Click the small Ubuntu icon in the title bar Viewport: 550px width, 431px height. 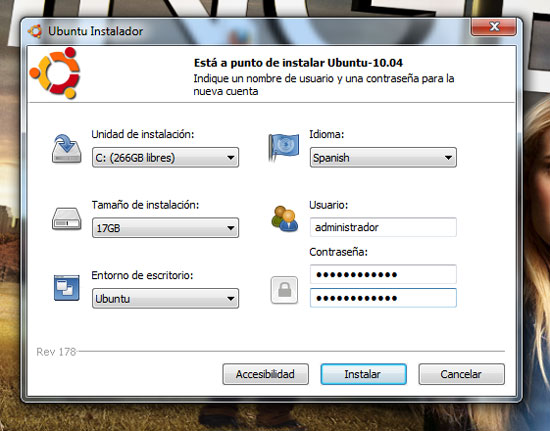35,31
